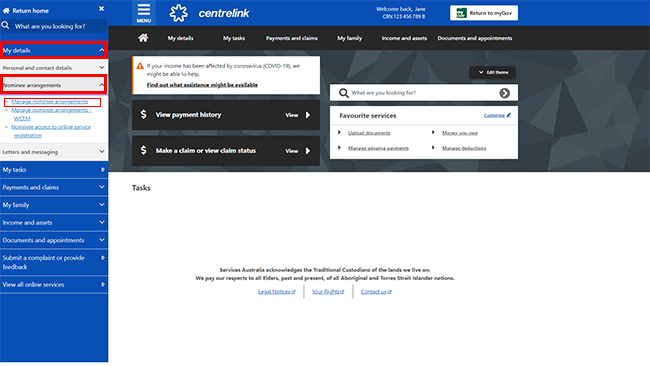The image size is (650, 366).
Task: Open View all online services
Action: tap(54, 285)
